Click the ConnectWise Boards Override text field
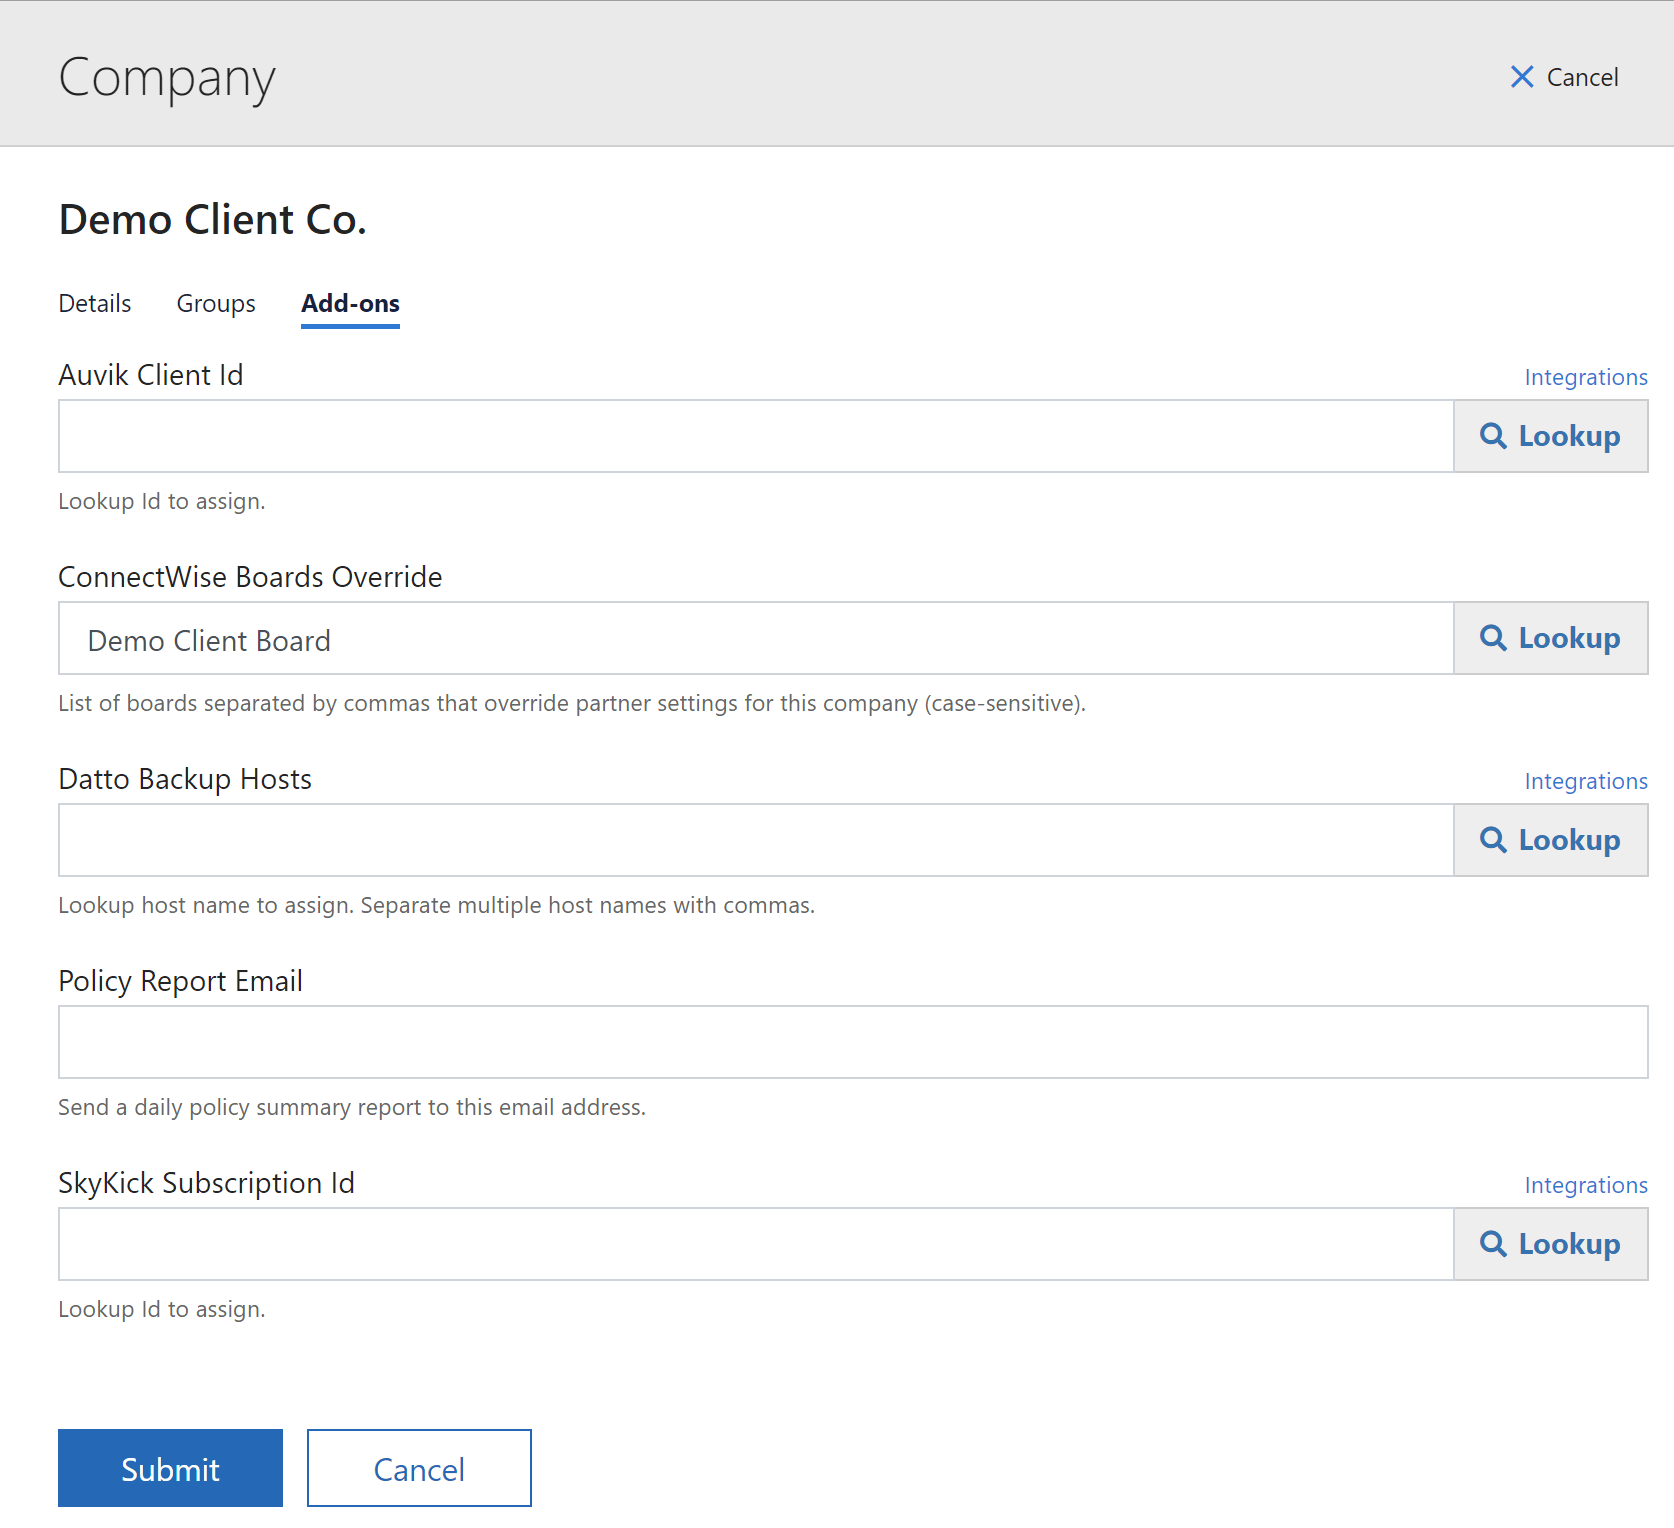 [x=756, y=638]
